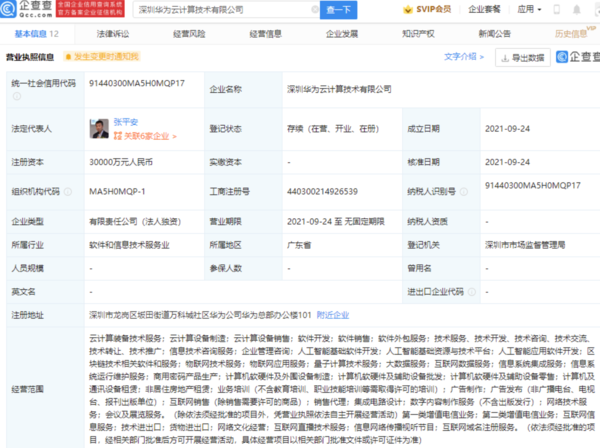Viewport: 600px width, 448px height.
Task: Select 组织机构代码 value MA5H0MQP-1
Action: pyautogui.click(x=117, y=192)
